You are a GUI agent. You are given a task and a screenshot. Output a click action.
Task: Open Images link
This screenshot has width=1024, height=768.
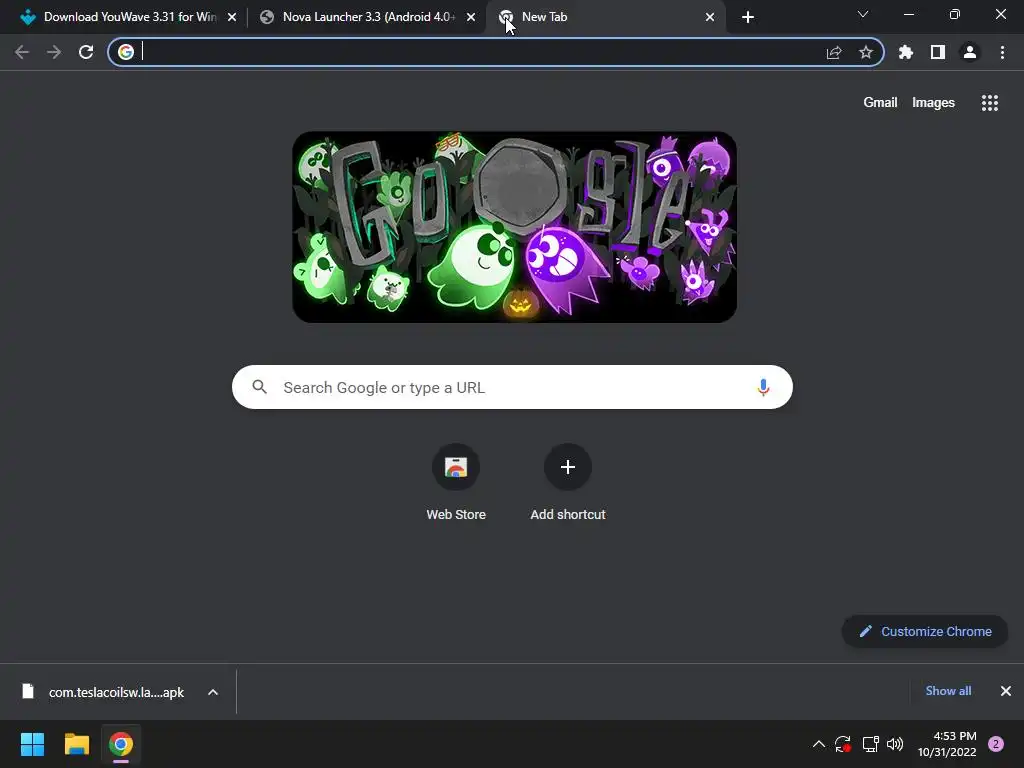(933, 103)
